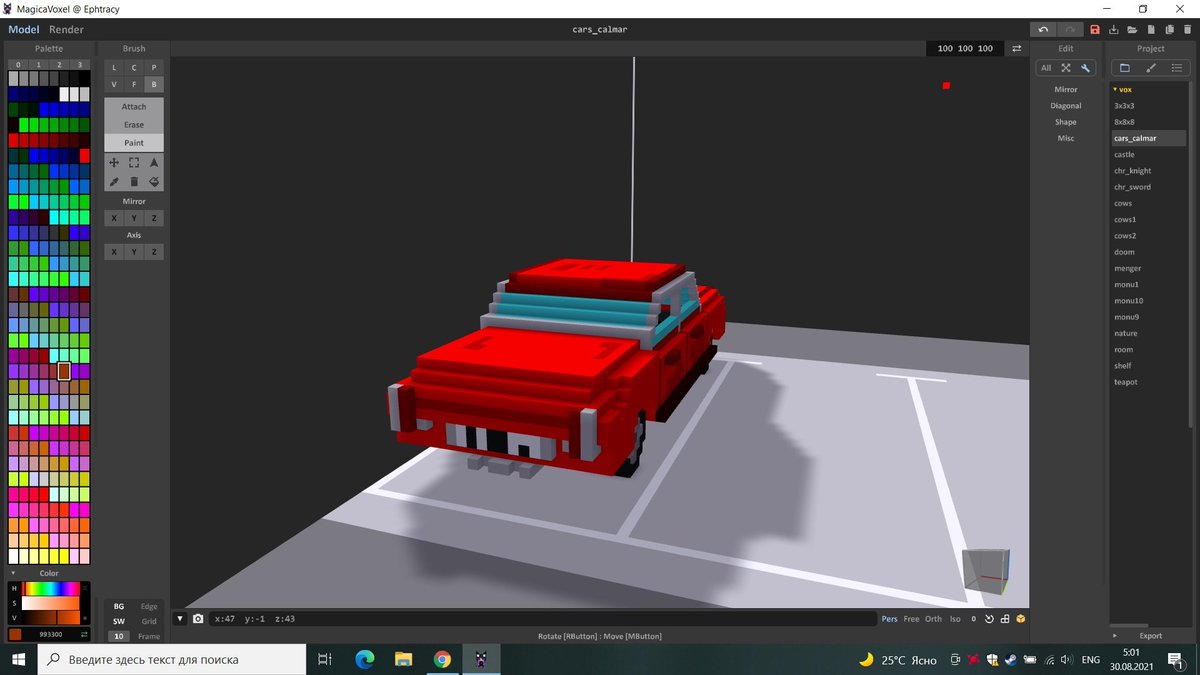Open the brush pattern view in Project
The width and height of the screenshot is (1200, 675).
point(1151,68)
